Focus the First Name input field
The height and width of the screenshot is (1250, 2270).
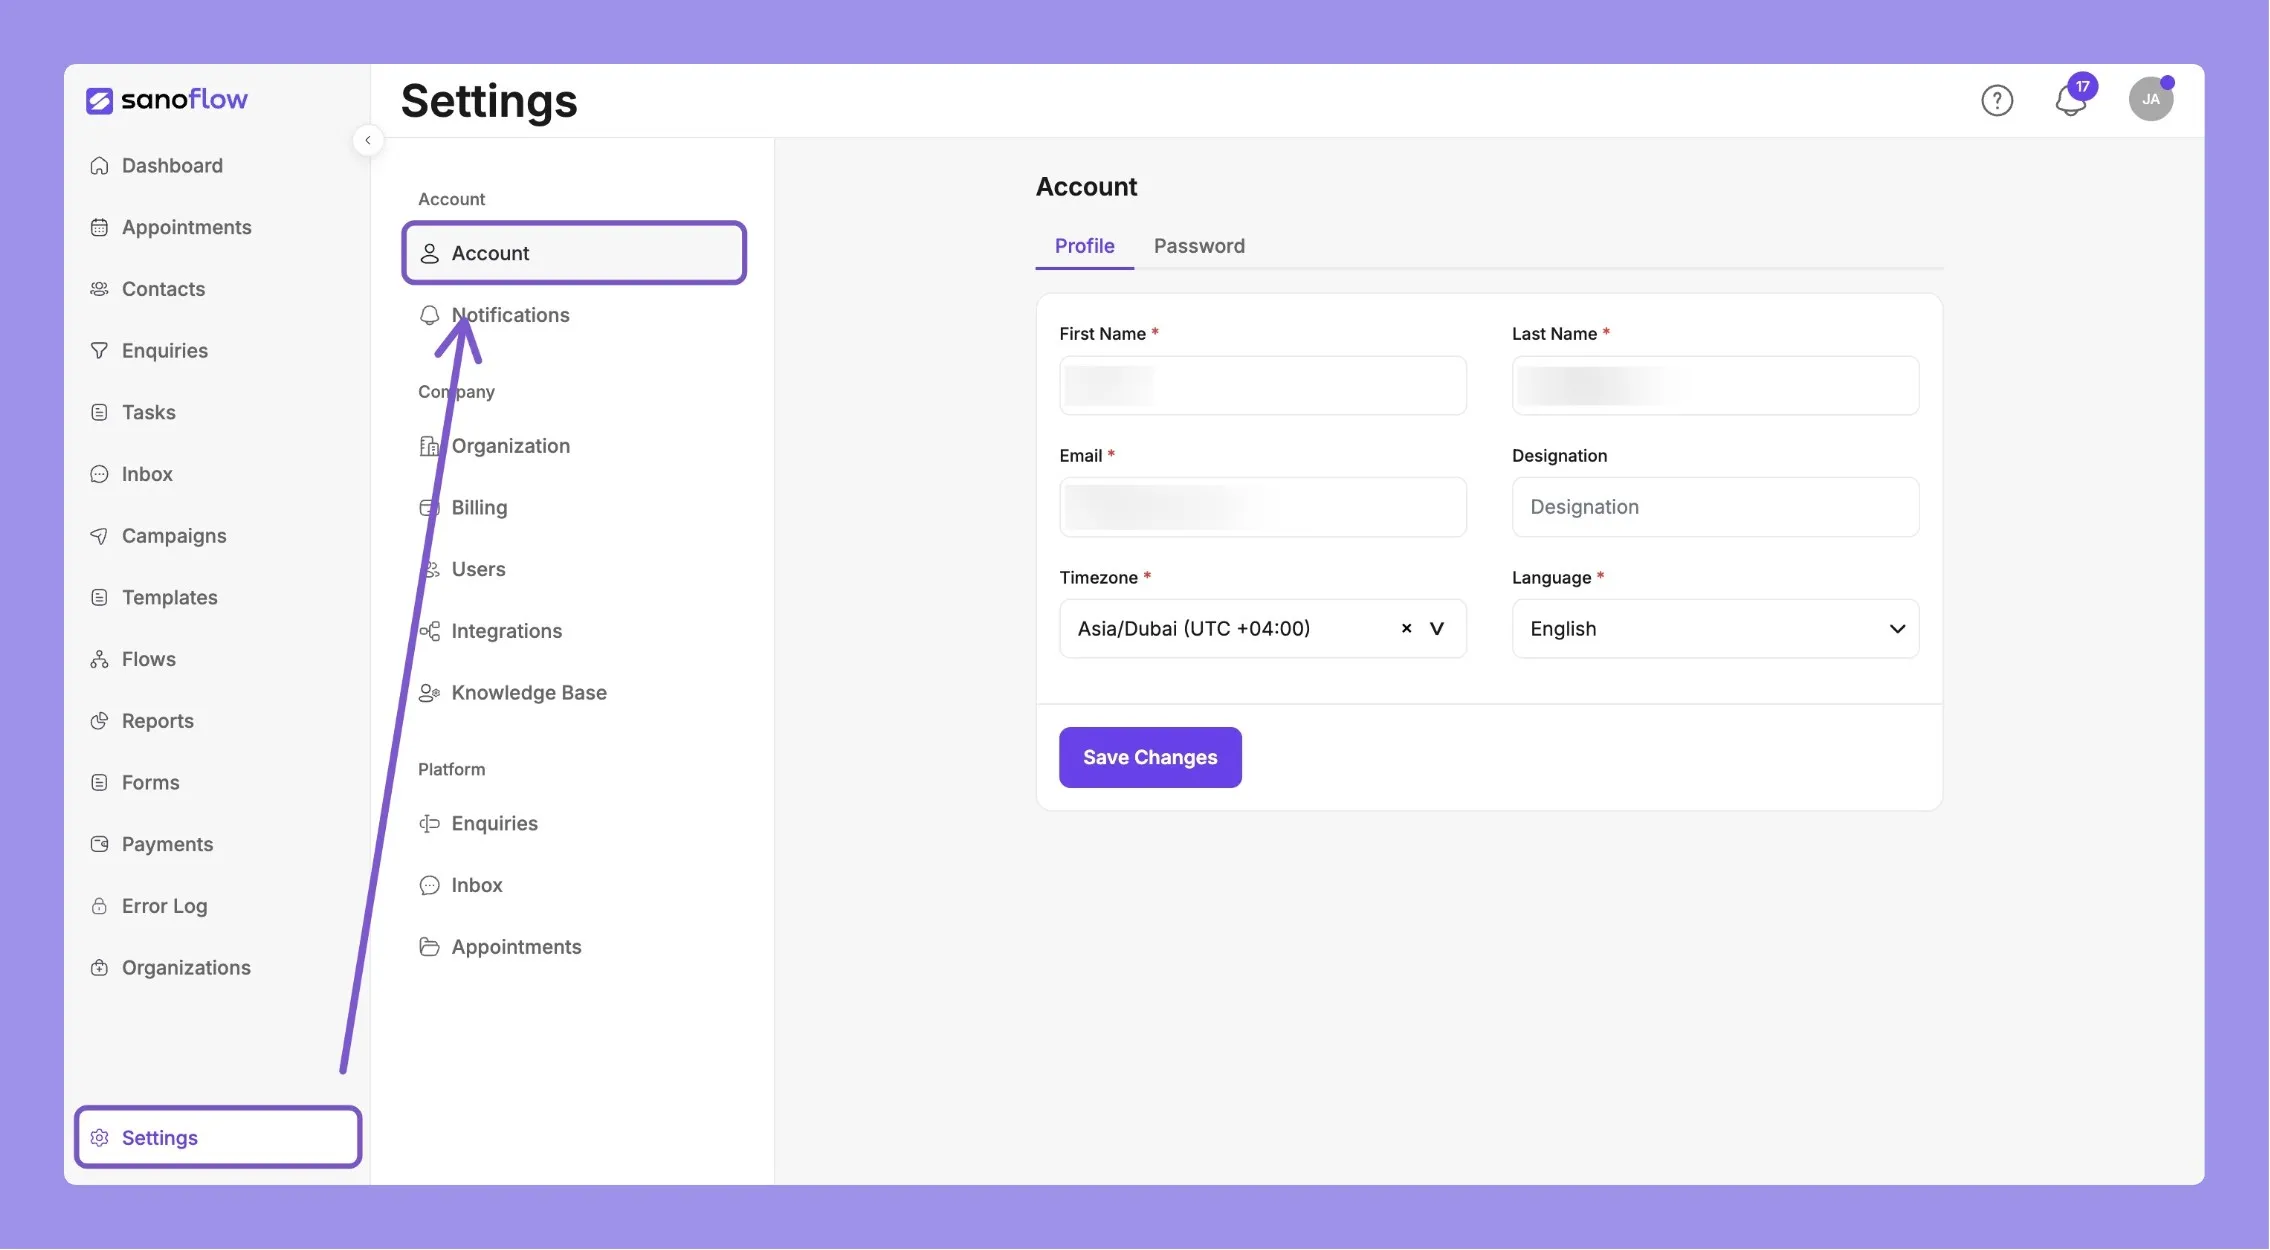(x=1263, y=386)
